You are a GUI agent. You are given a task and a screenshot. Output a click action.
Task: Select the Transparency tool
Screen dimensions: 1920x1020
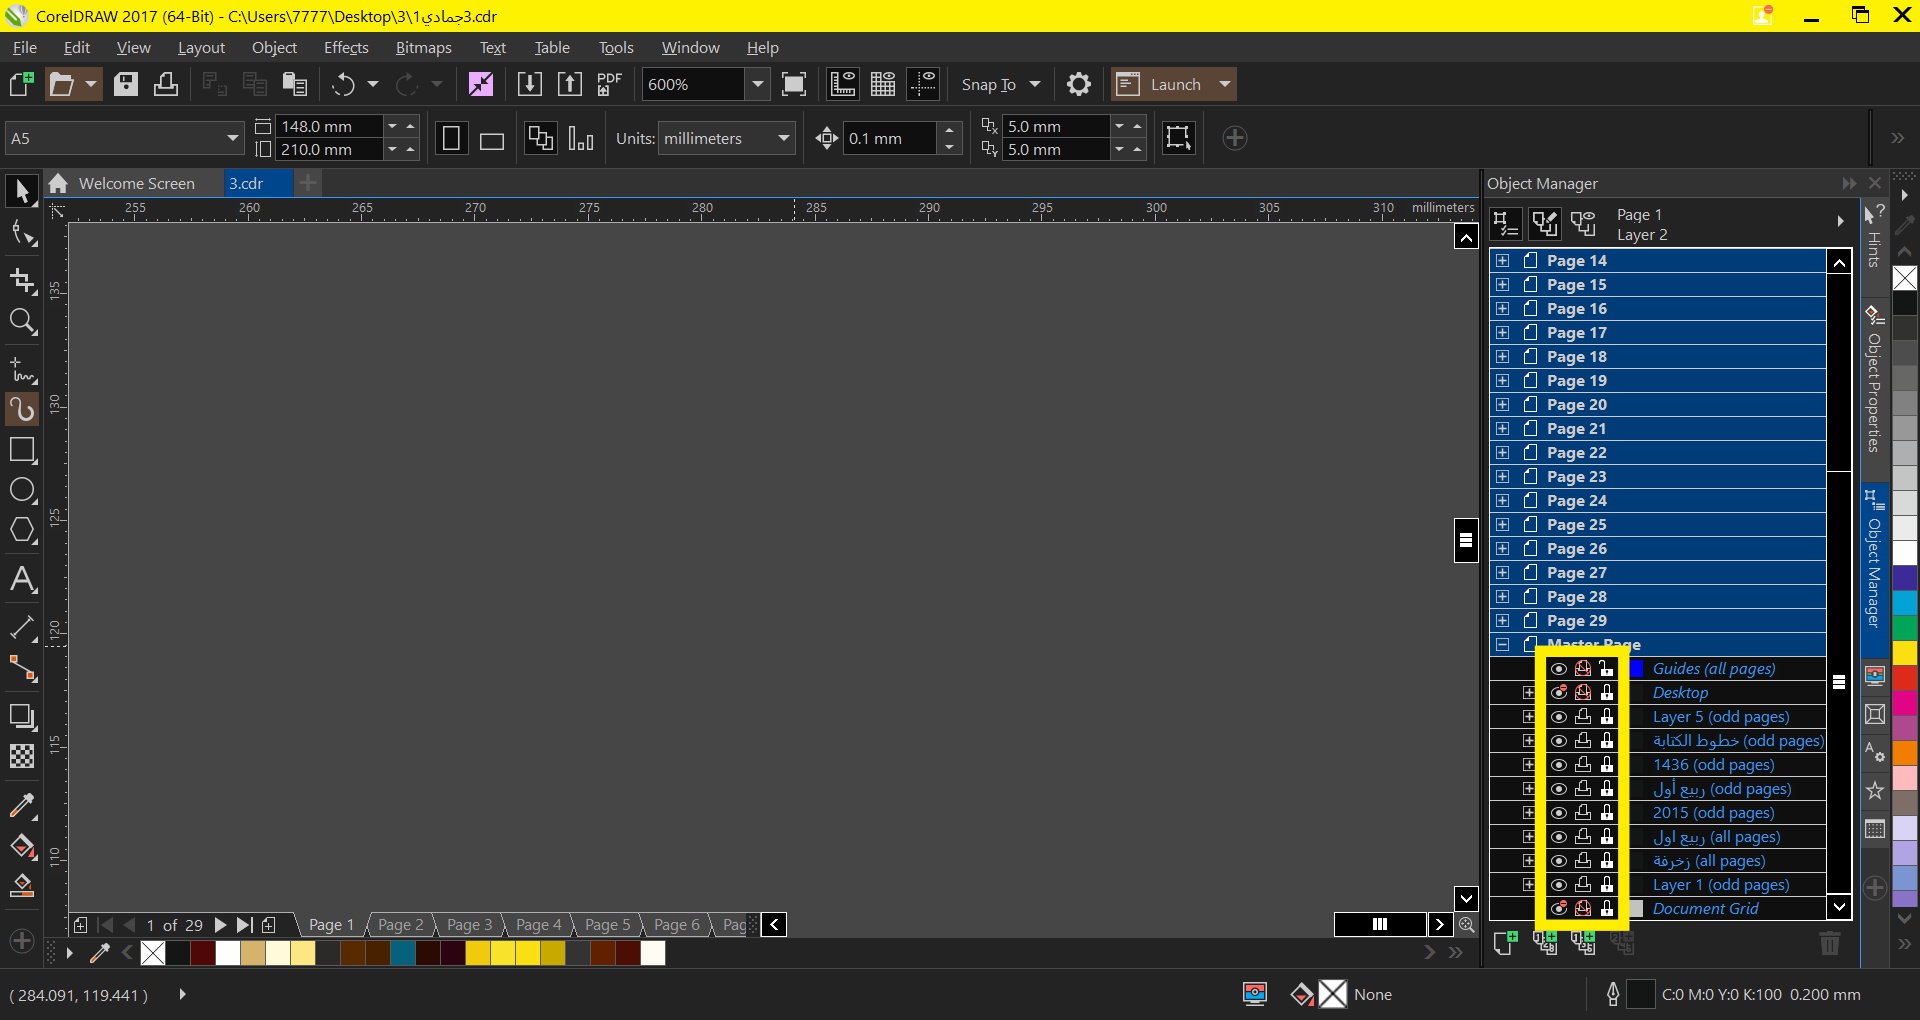(22, 756)
